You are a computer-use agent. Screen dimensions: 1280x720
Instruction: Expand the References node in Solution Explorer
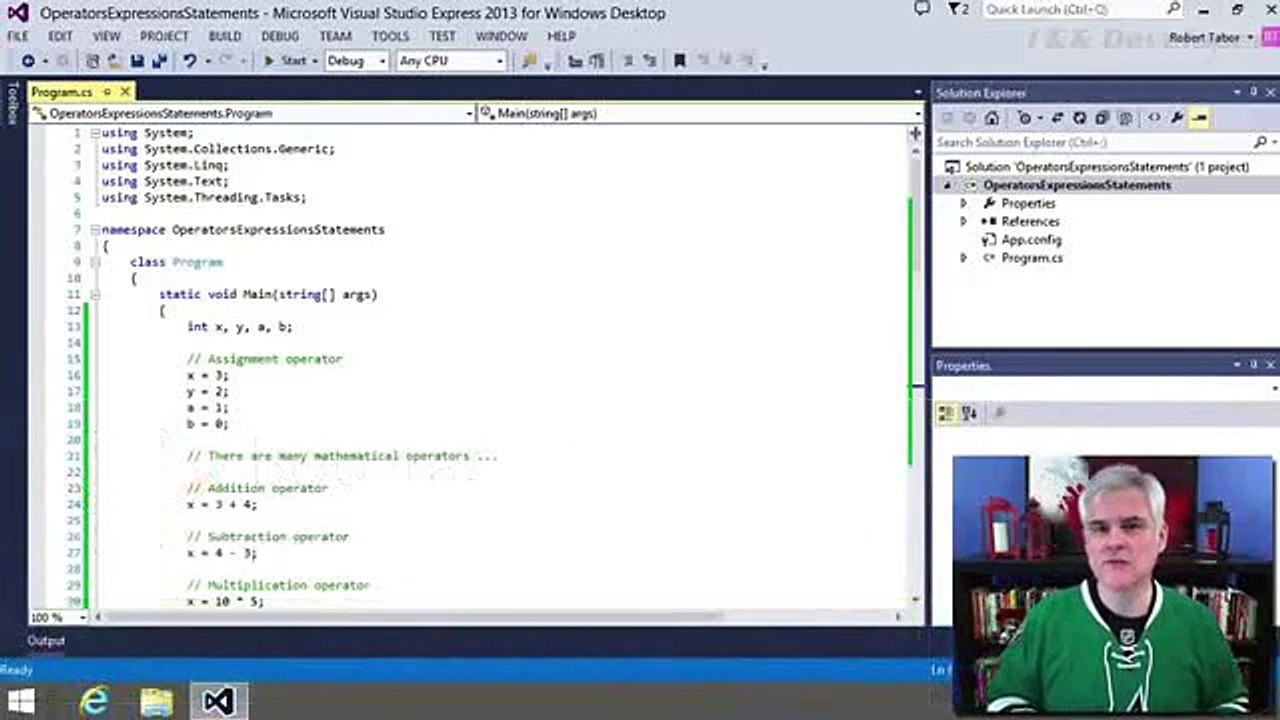(x=963, y=222)
